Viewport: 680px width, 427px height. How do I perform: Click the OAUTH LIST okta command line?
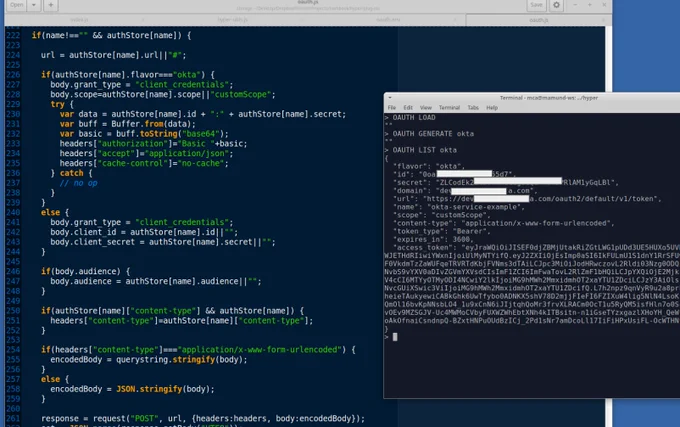425,150
